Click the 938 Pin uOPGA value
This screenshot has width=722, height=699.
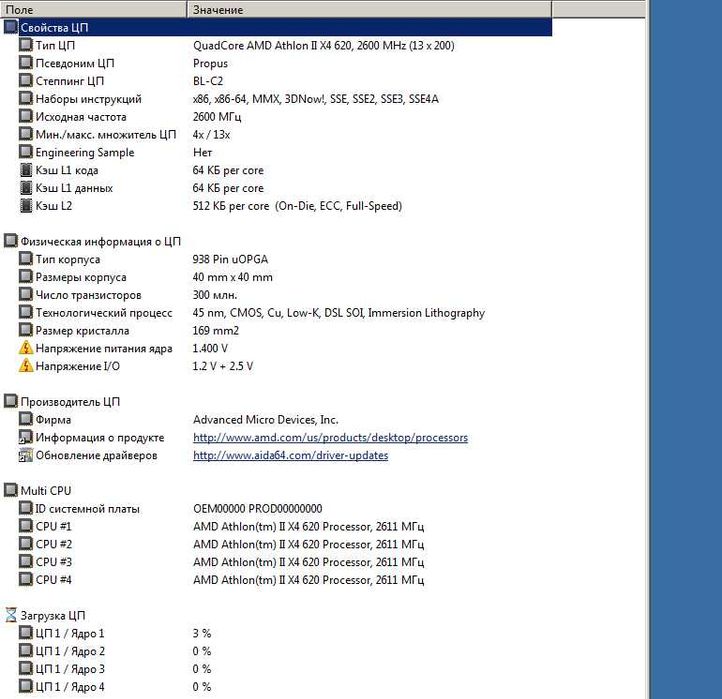[230, 259]
